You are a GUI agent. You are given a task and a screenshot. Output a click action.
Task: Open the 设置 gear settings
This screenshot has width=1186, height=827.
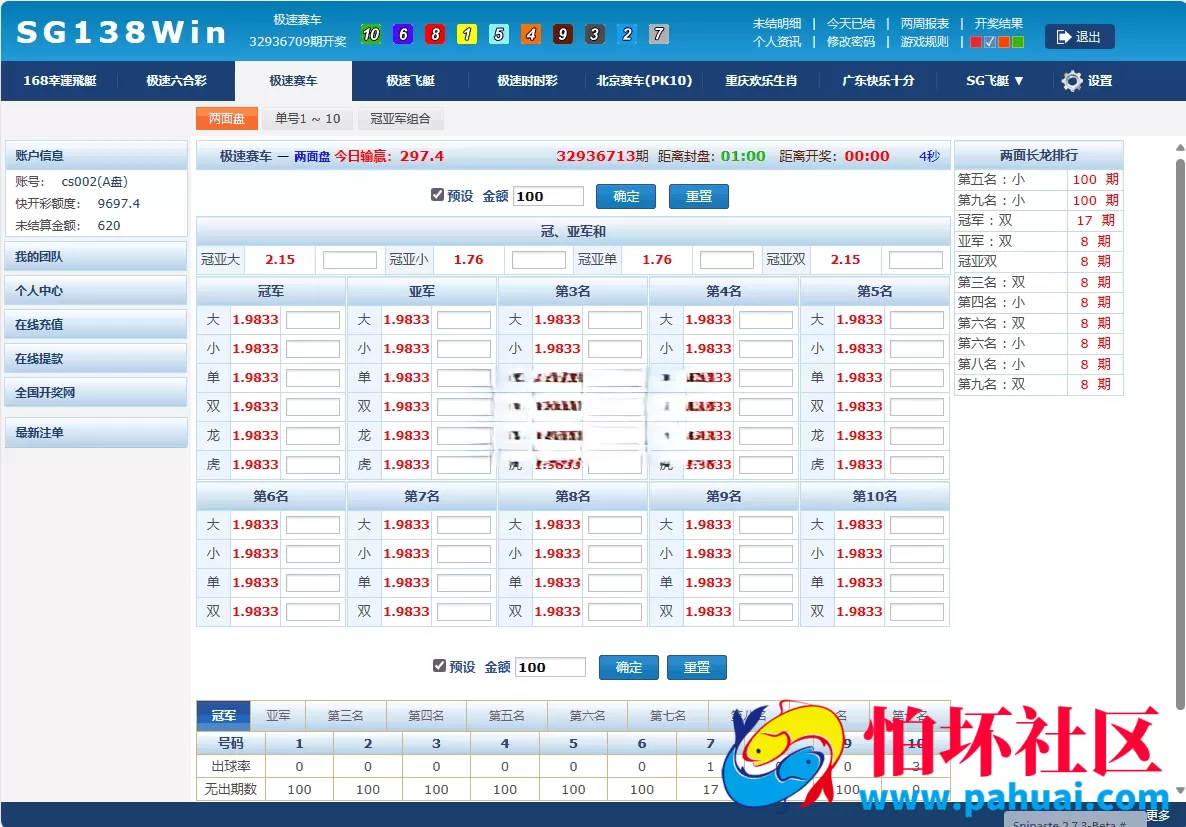[x=1087, y=81]
